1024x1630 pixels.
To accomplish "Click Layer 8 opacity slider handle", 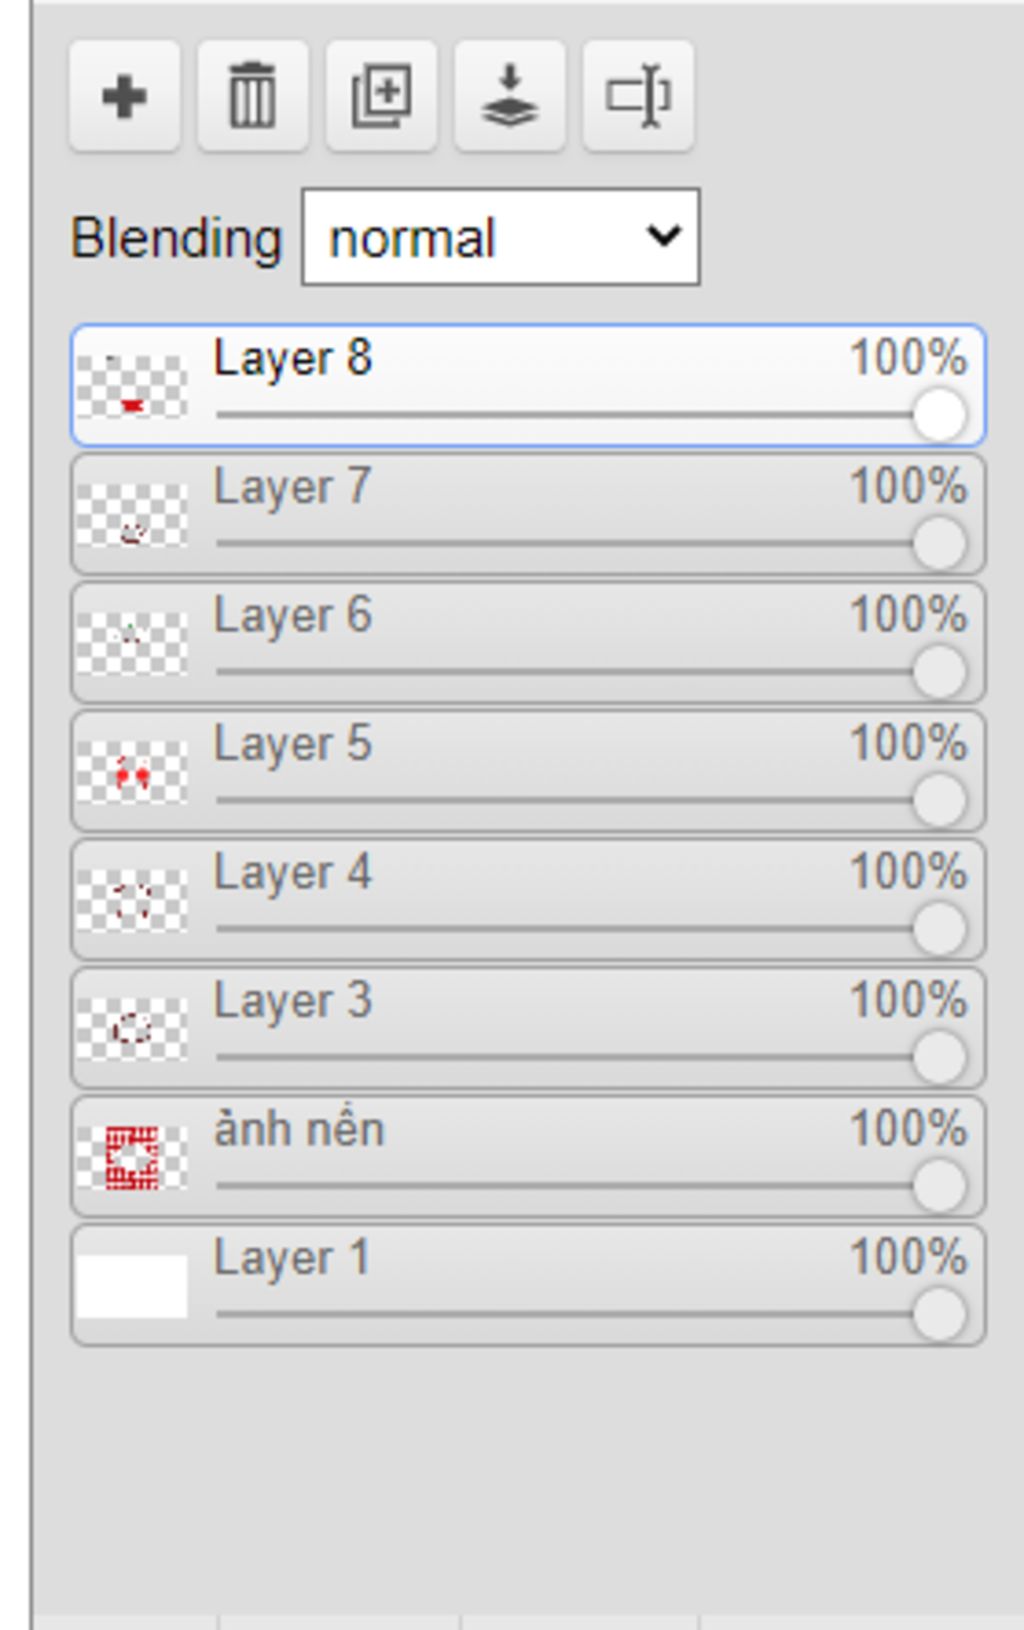I will coord(939,415).
